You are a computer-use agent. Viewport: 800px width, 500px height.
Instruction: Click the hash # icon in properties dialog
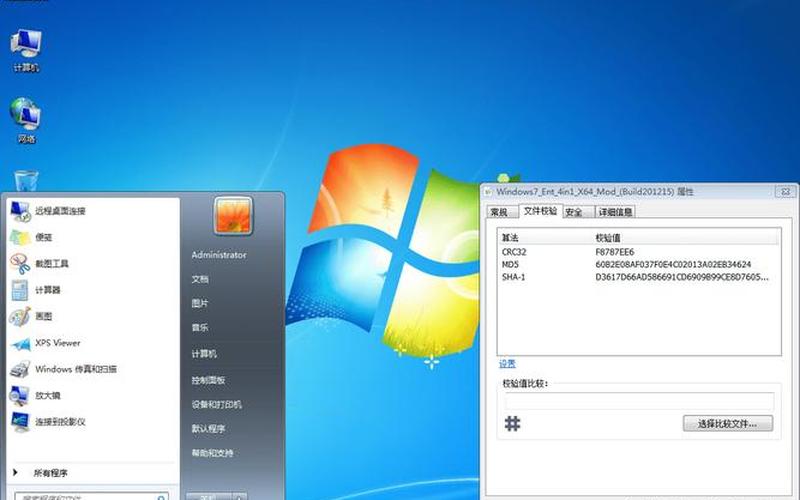coord(512,423)
